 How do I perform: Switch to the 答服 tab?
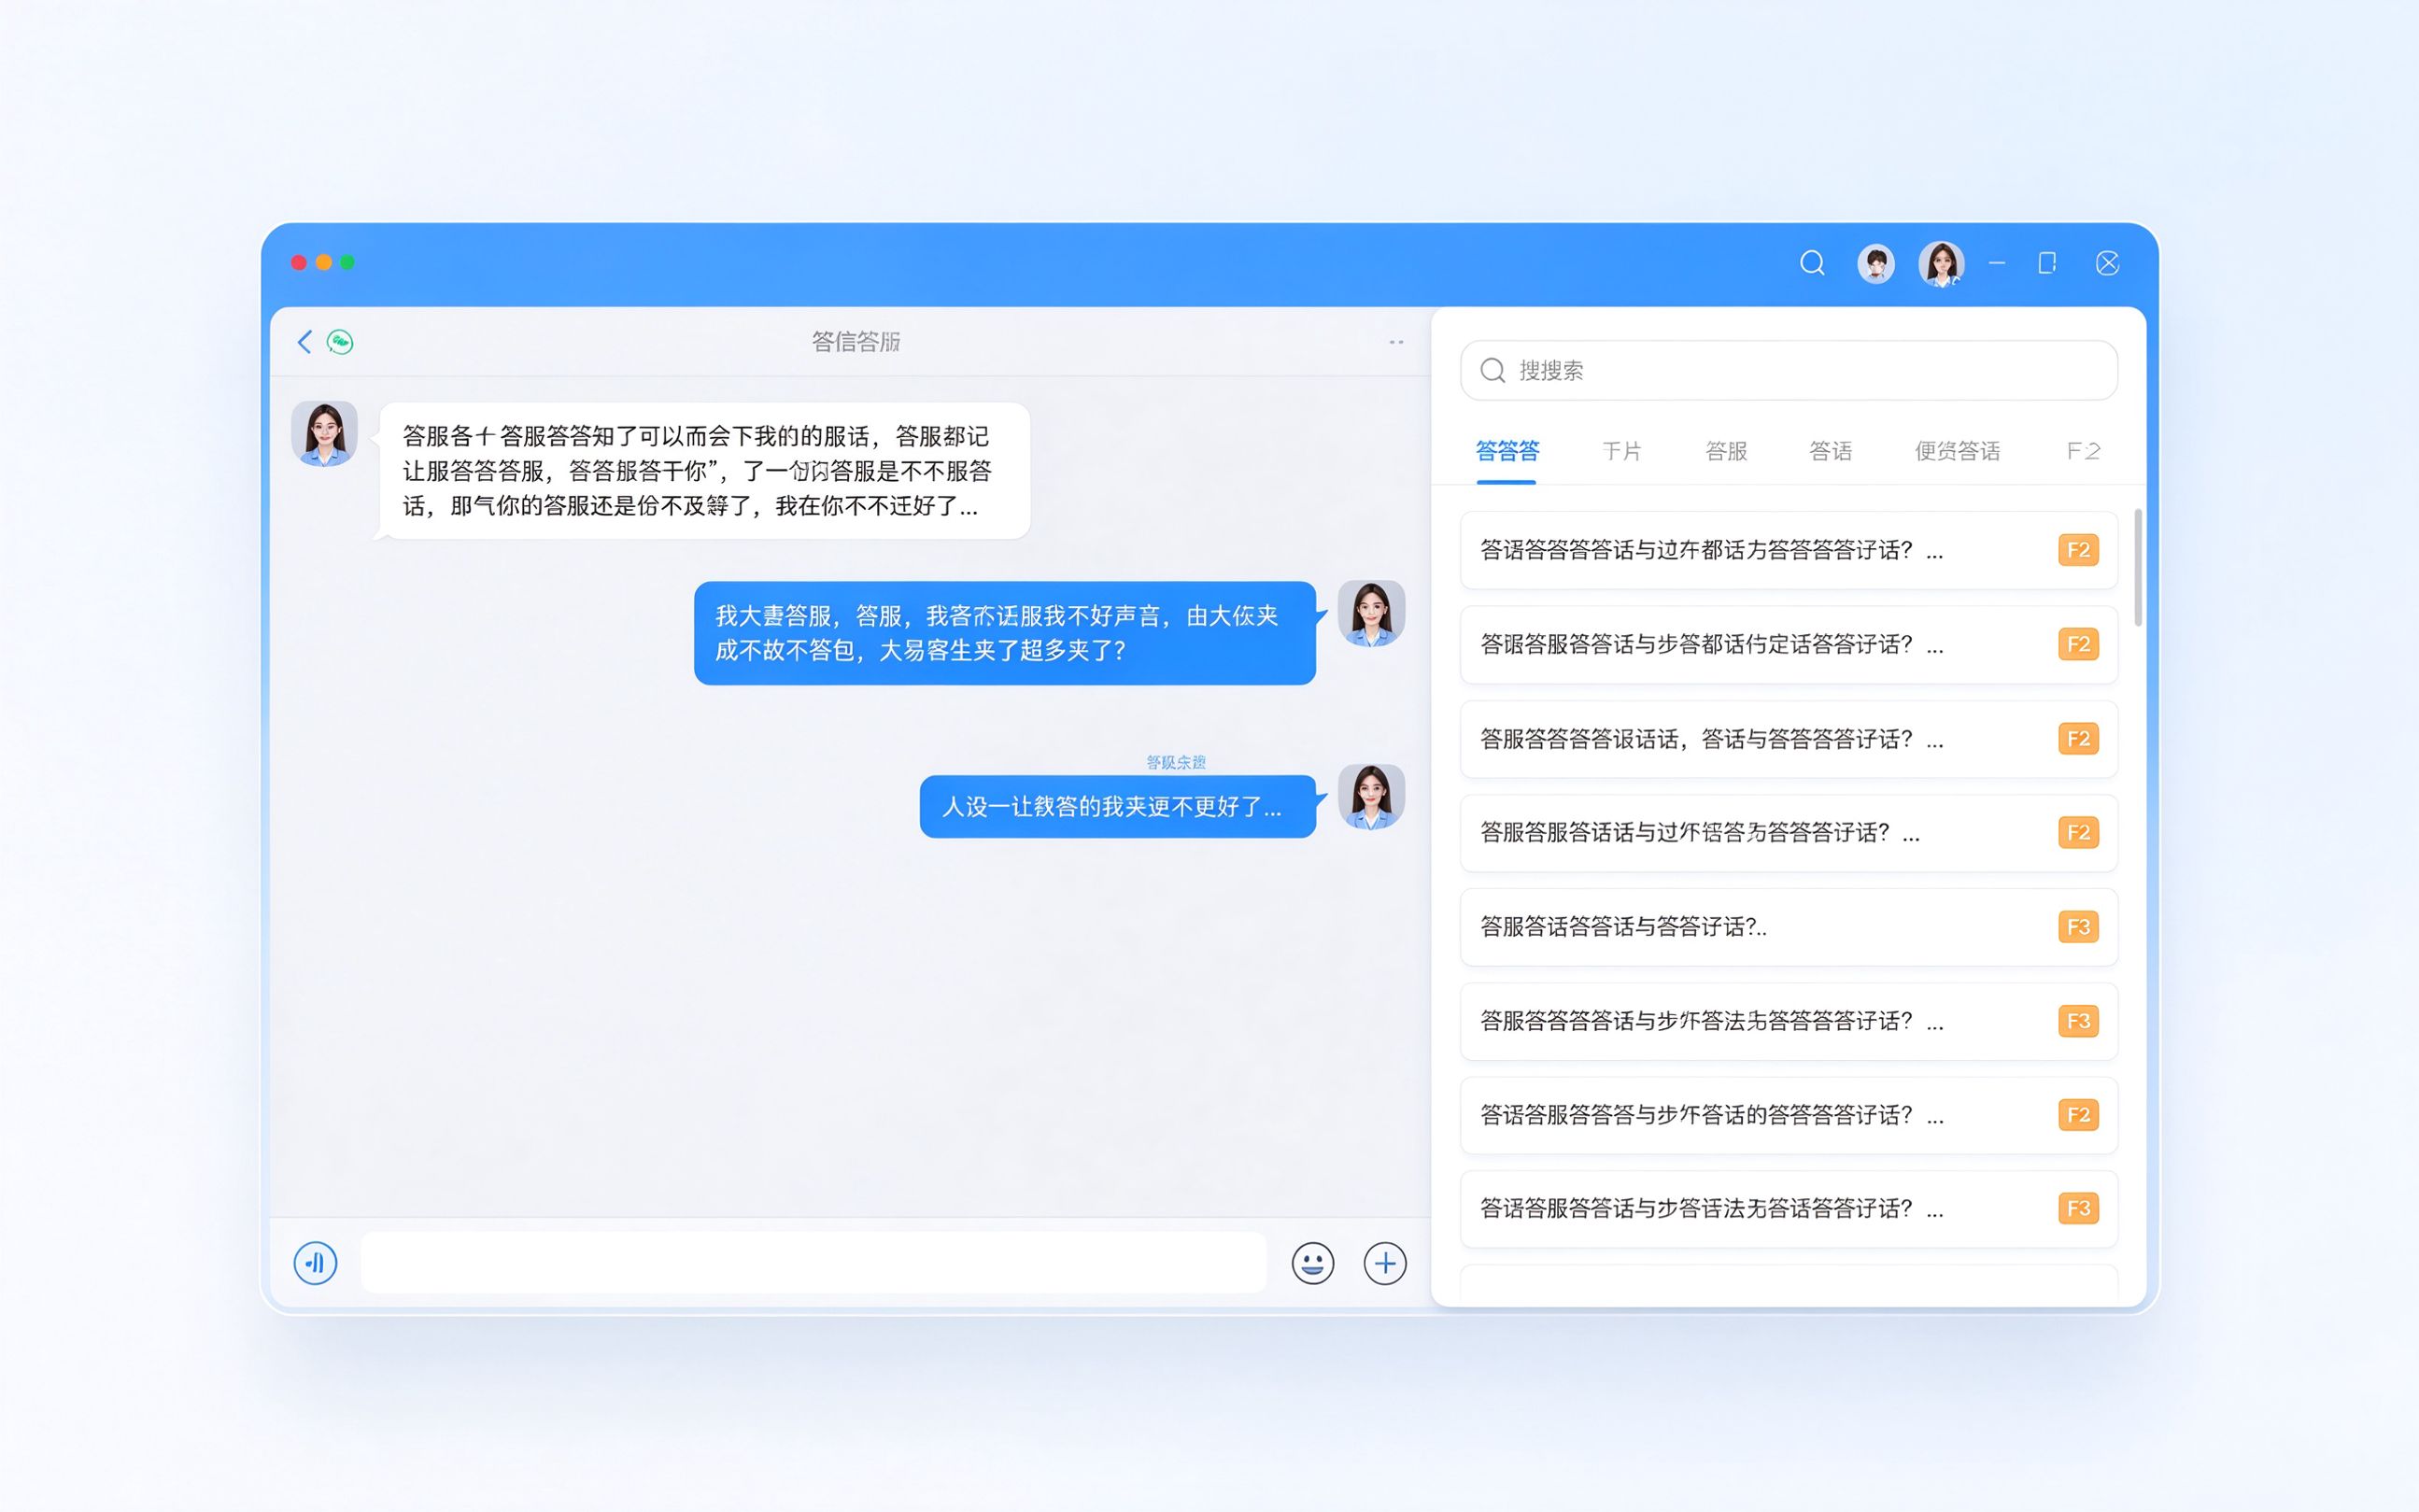click(x=1726, y=451)
